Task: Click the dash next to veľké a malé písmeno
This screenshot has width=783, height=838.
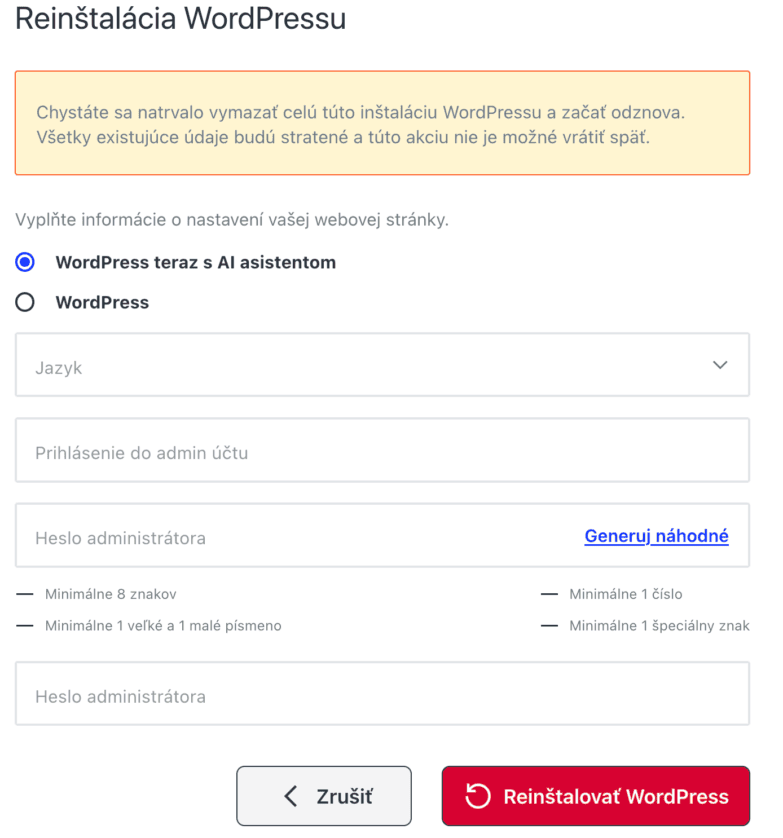Action: [25, 626]
